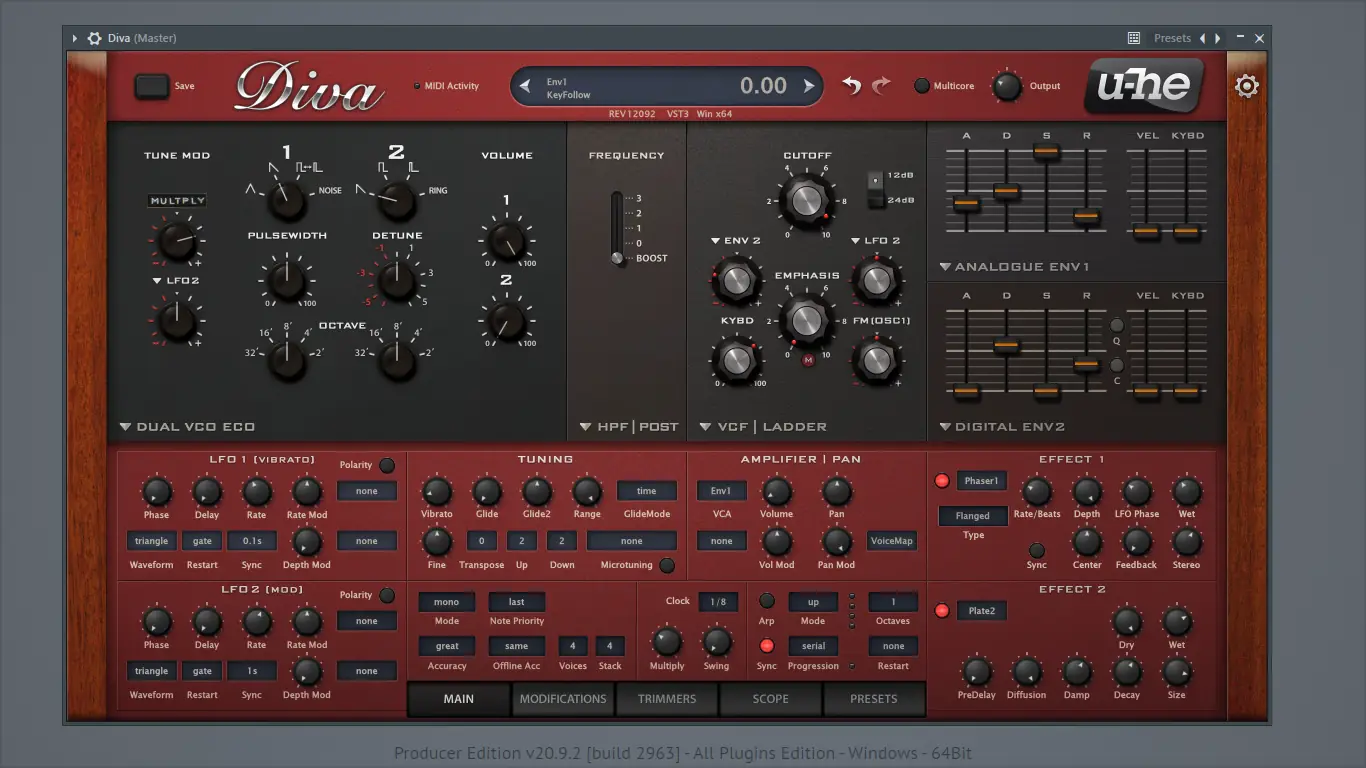Click the Transpose value field
The height and width of the screenshot is (768, 1366).
pyautogui.click(x=482, y=541)
